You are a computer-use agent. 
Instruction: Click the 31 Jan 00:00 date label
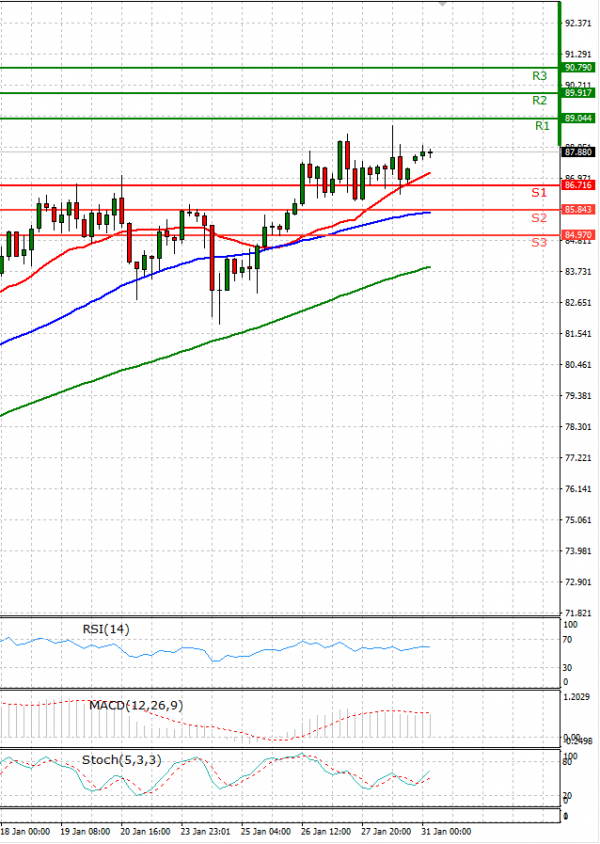point(447,832)
